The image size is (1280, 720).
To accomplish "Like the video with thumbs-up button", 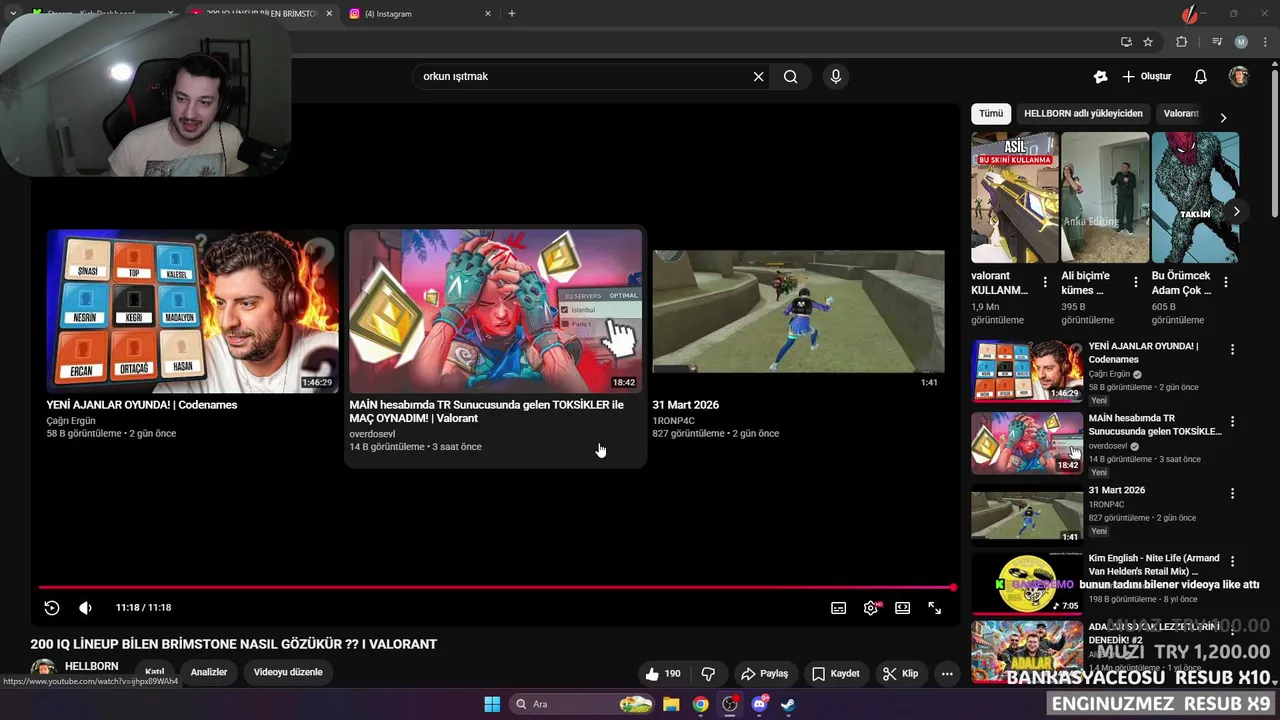I will click(x=663, y=674).
